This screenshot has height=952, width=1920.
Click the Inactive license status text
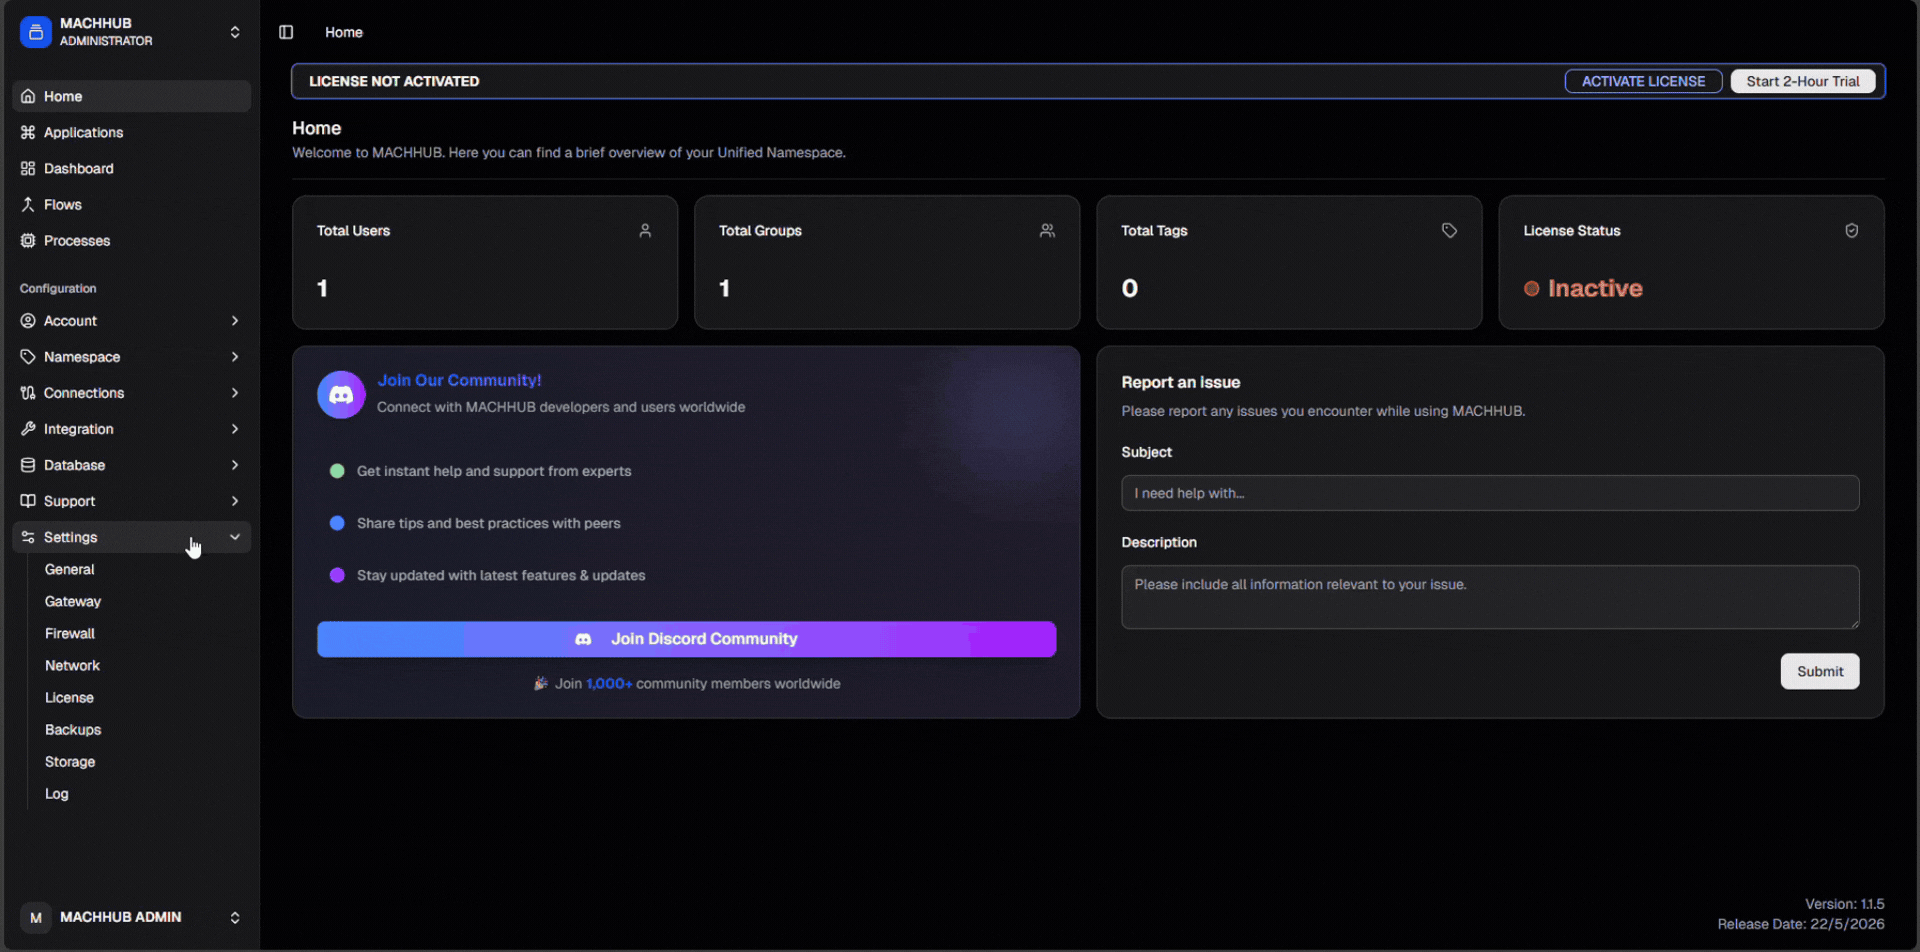1595,288
